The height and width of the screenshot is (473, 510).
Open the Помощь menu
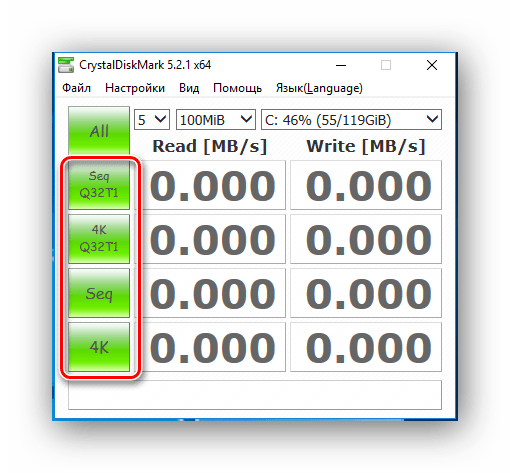(237, 88)
